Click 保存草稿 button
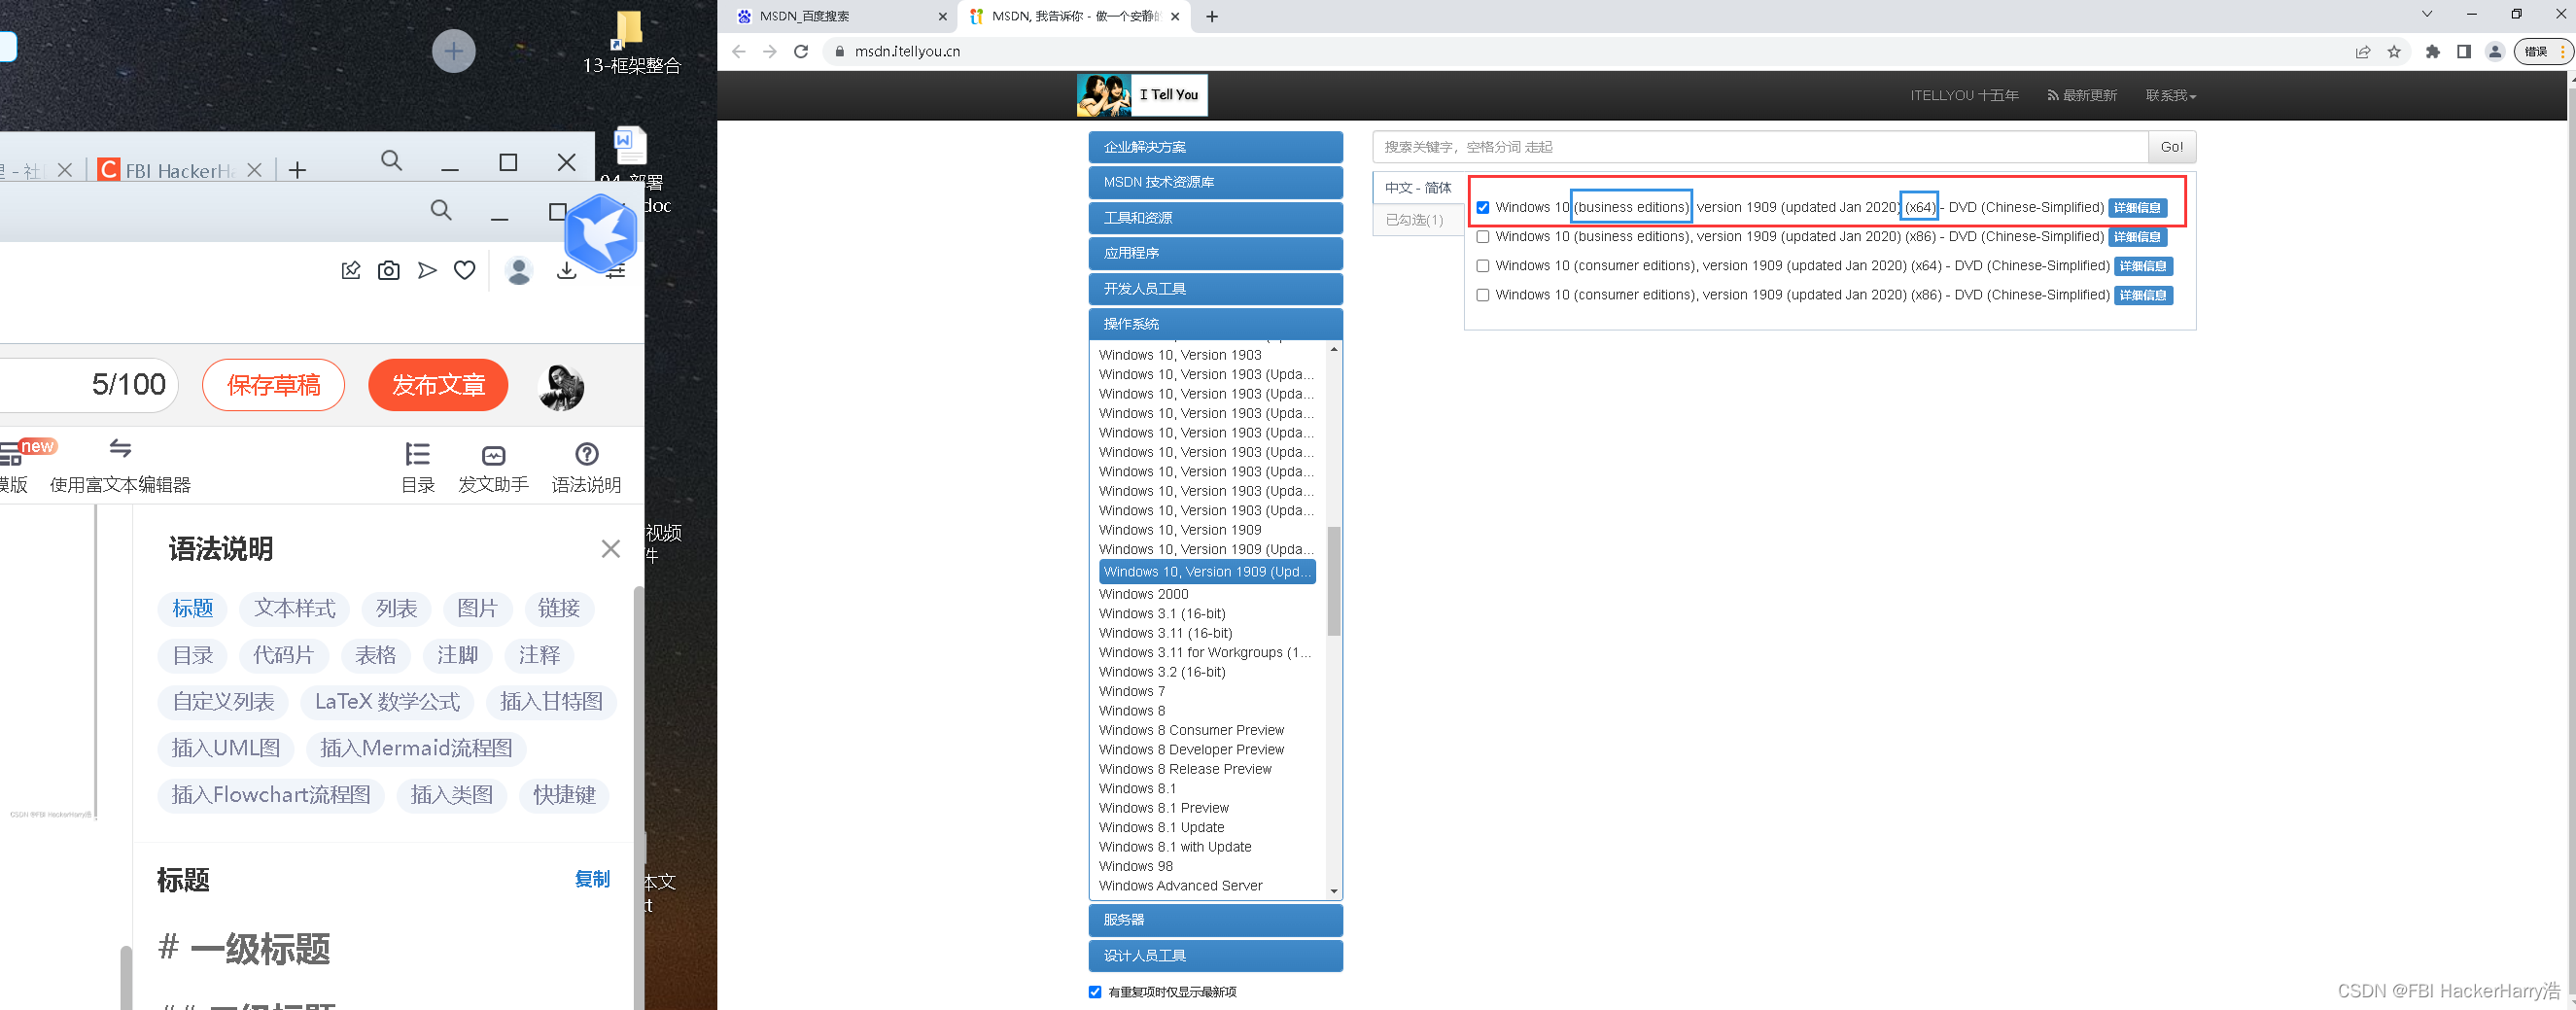Image resolution: width=2576 pixels, height=1010 pixels. click(273, 385)
